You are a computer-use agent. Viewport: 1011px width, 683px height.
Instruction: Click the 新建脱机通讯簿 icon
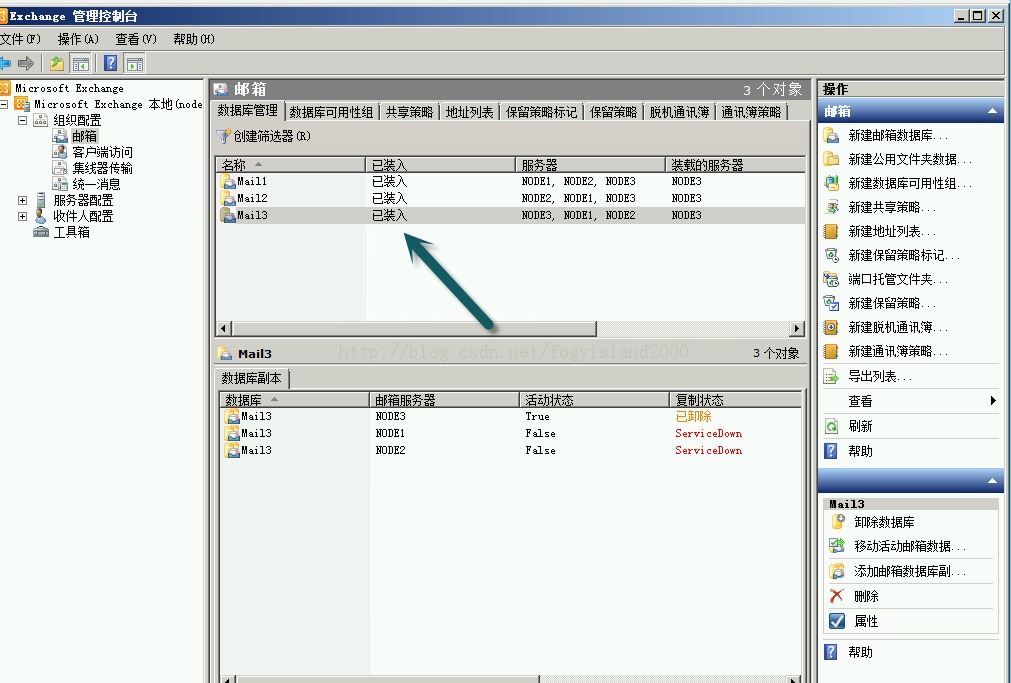click(x=832, y=327)
